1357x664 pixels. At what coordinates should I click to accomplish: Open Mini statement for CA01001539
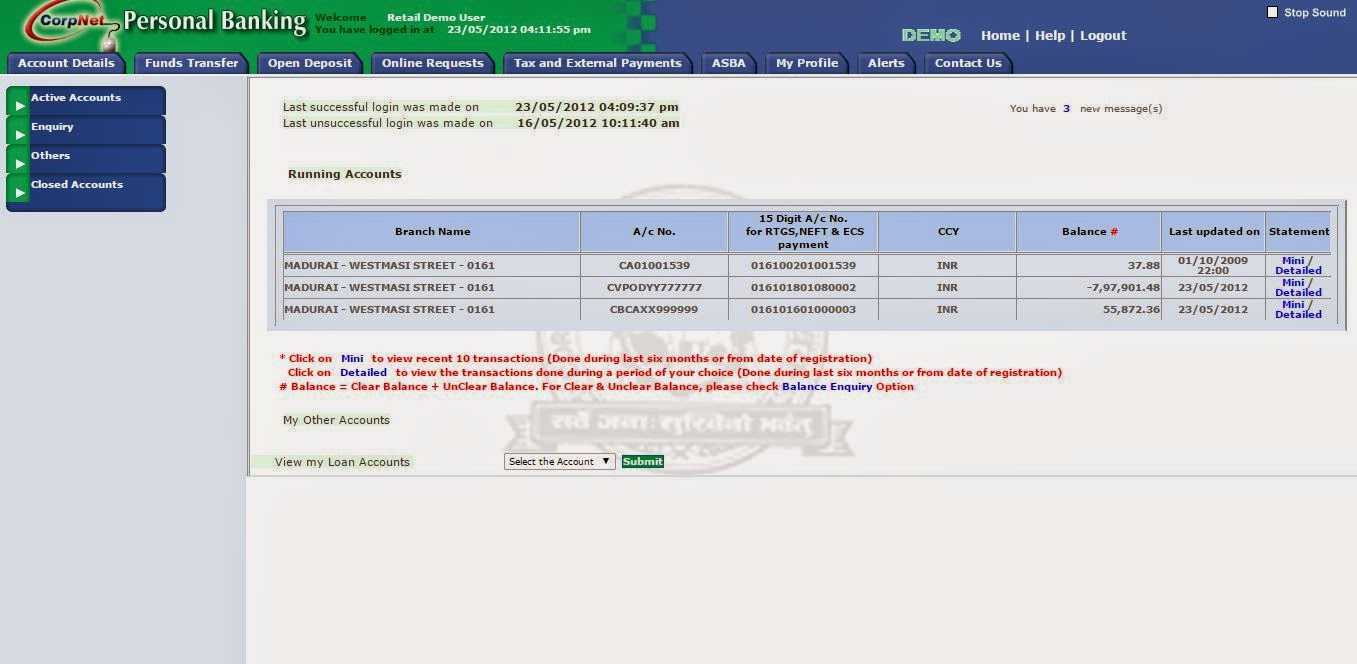point(1293,260)
